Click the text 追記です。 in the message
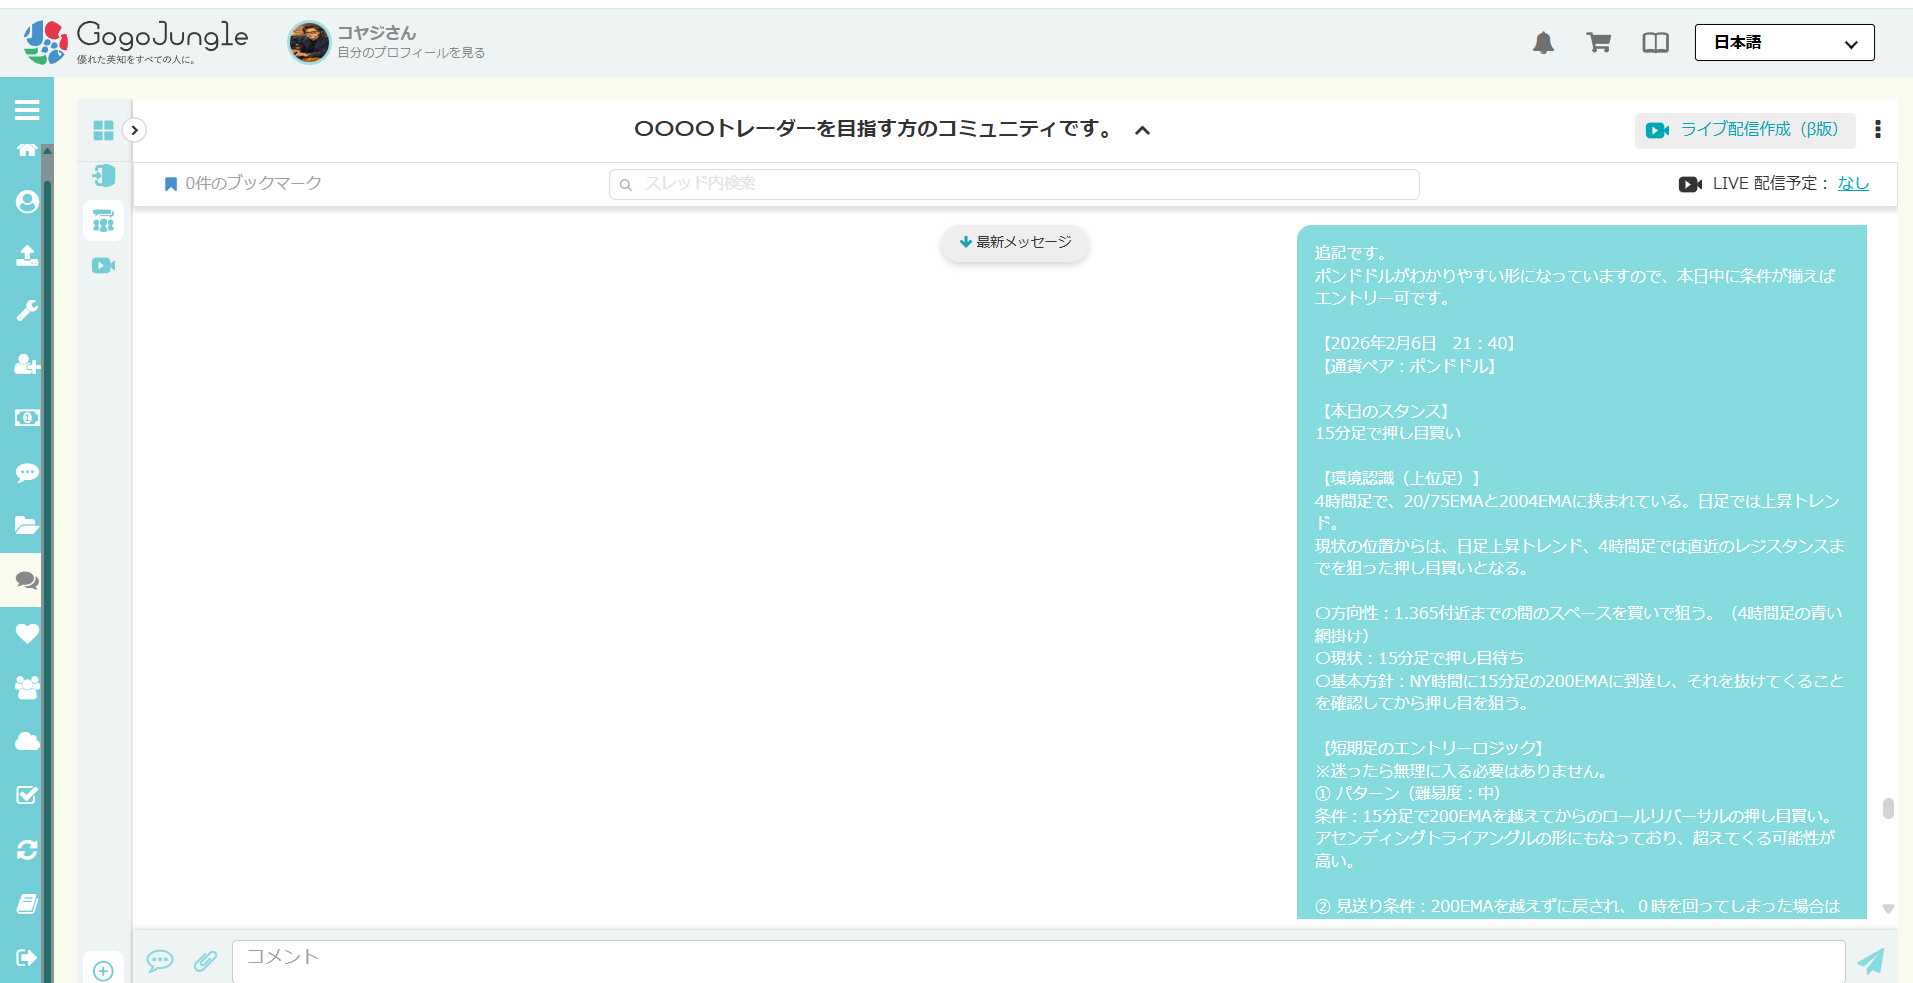This screenshot has height=983, width=1913. click(x=1351, y=253)
